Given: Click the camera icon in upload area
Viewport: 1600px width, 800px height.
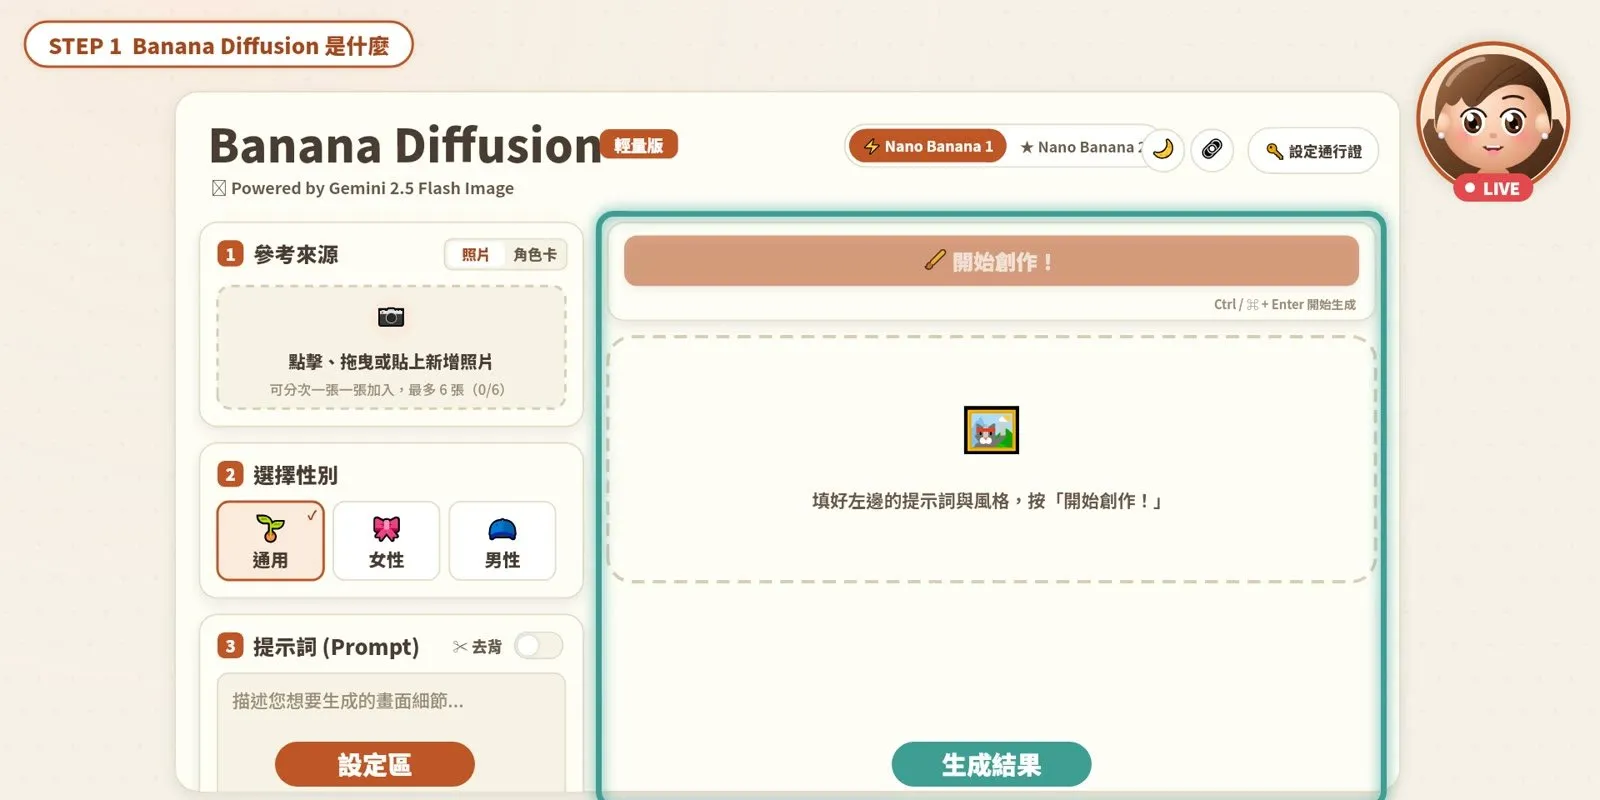Looking at the screenshot, I should [x=391, y=317].
